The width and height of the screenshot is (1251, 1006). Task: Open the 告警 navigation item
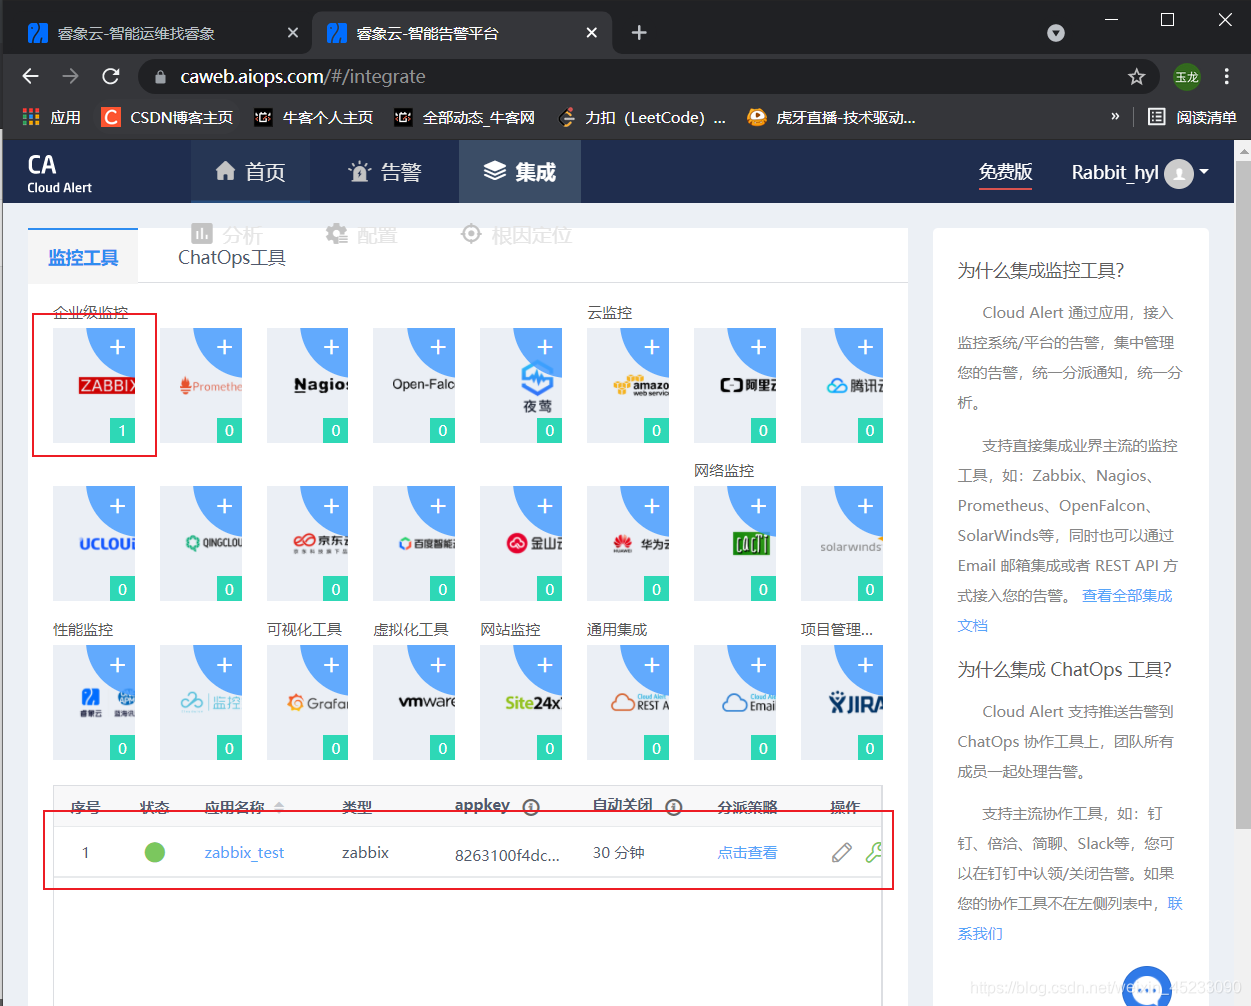tap(385, 172)
